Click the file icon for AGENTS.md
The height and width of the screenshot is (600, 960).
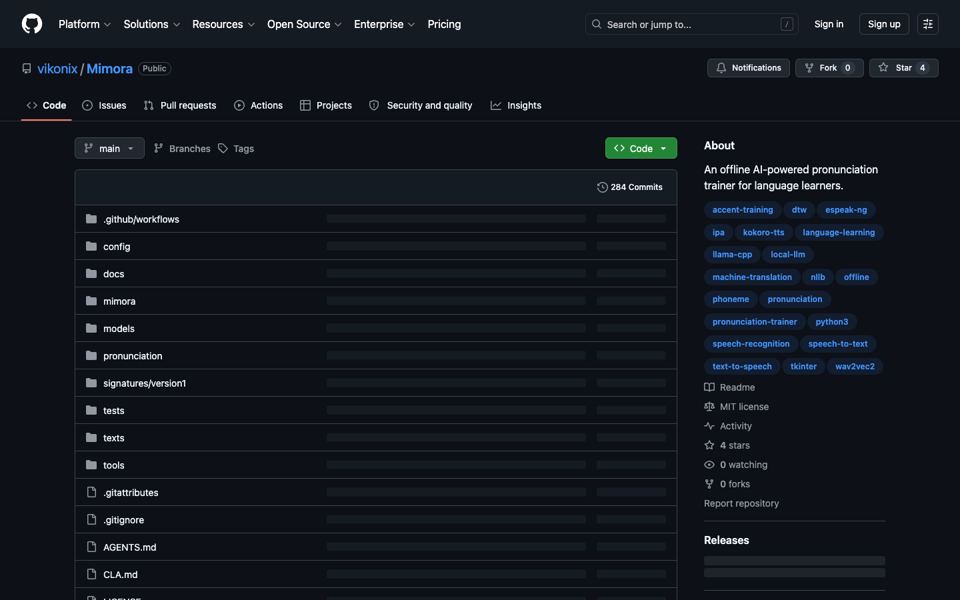point(91,547)
